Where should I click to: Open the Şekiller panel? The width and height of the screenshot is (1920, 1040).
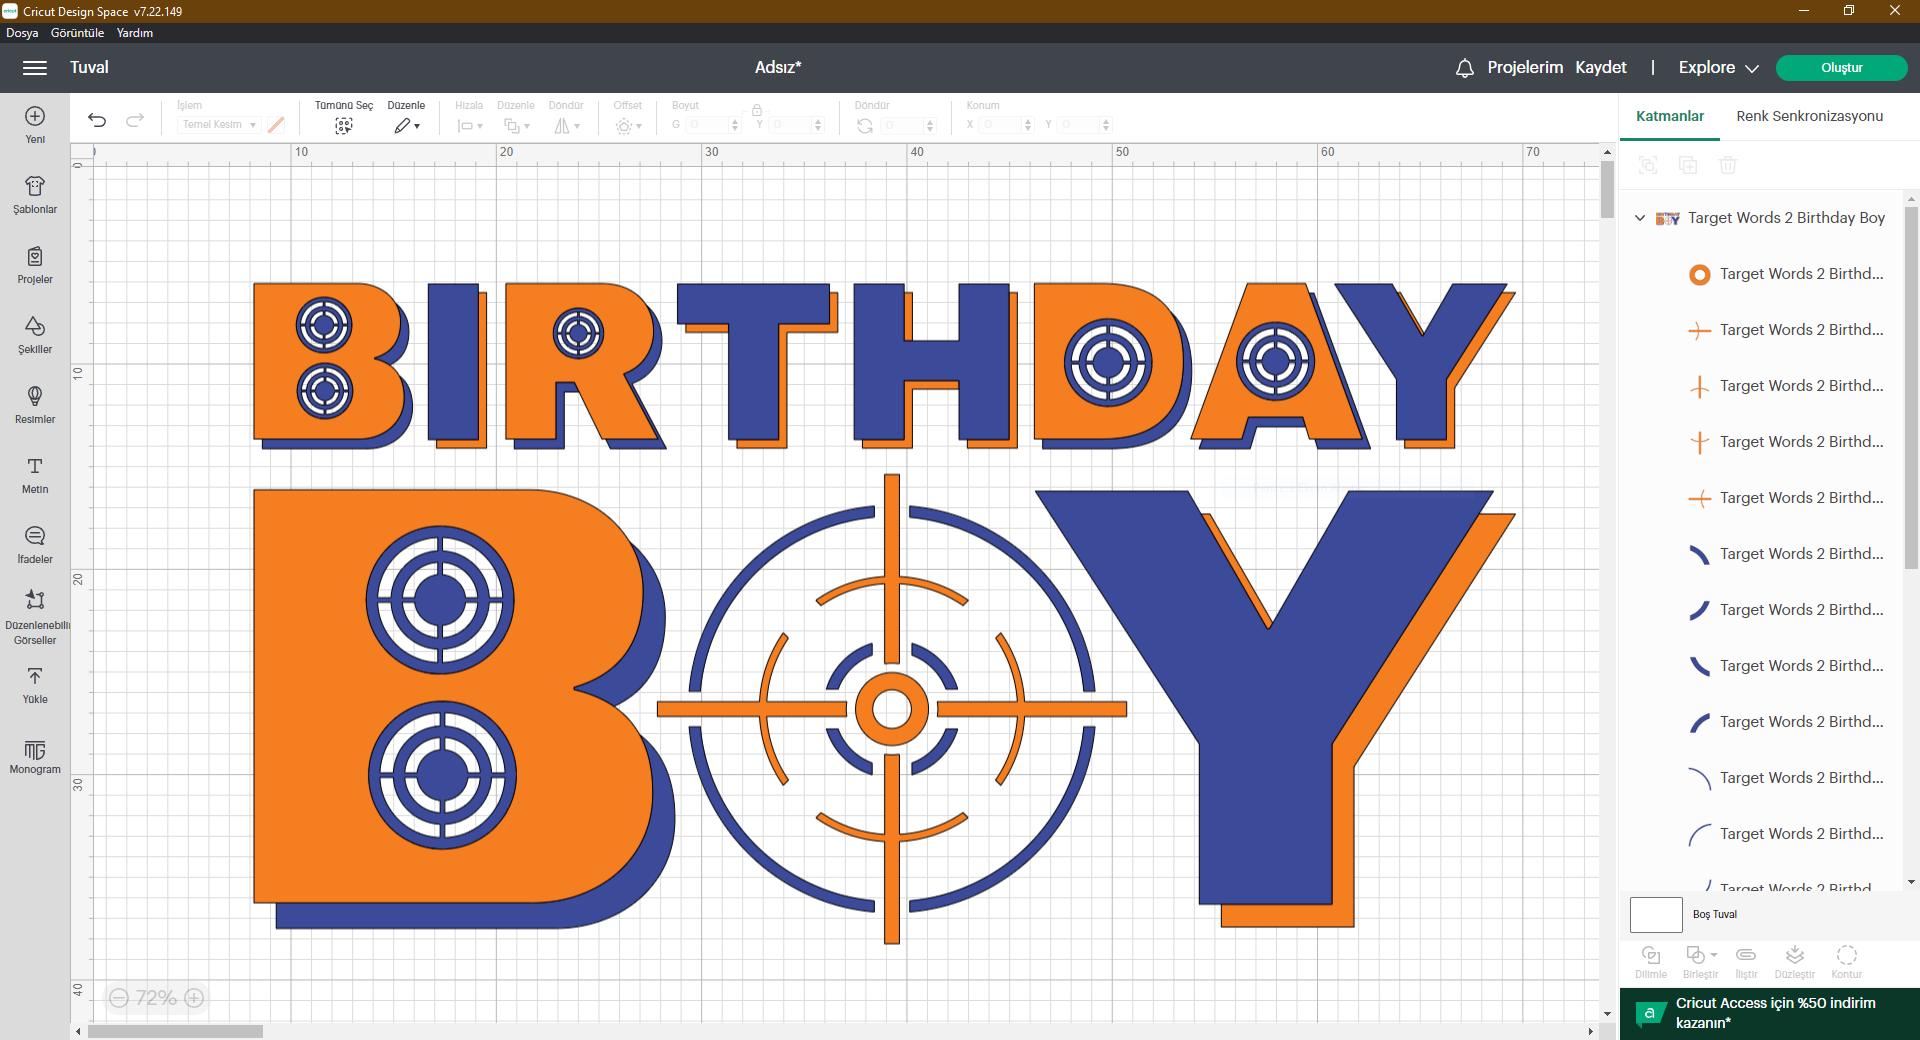pos(34,335)
